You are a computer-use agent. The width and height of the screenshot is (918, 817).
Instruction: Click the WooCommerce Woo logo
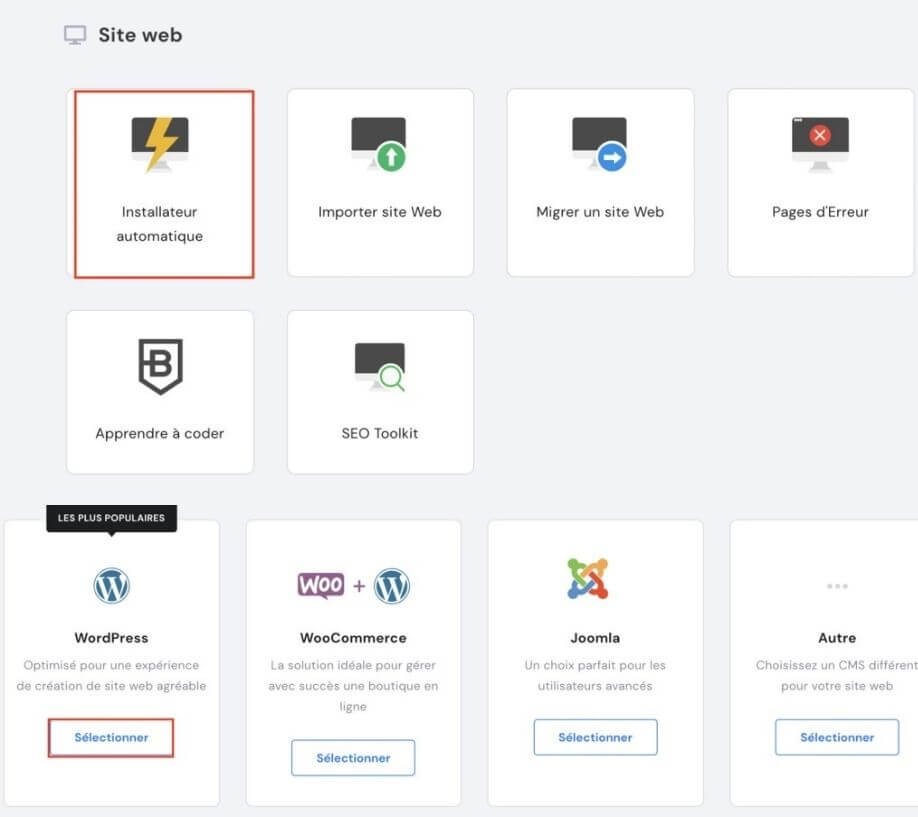[x=321, y=585]
